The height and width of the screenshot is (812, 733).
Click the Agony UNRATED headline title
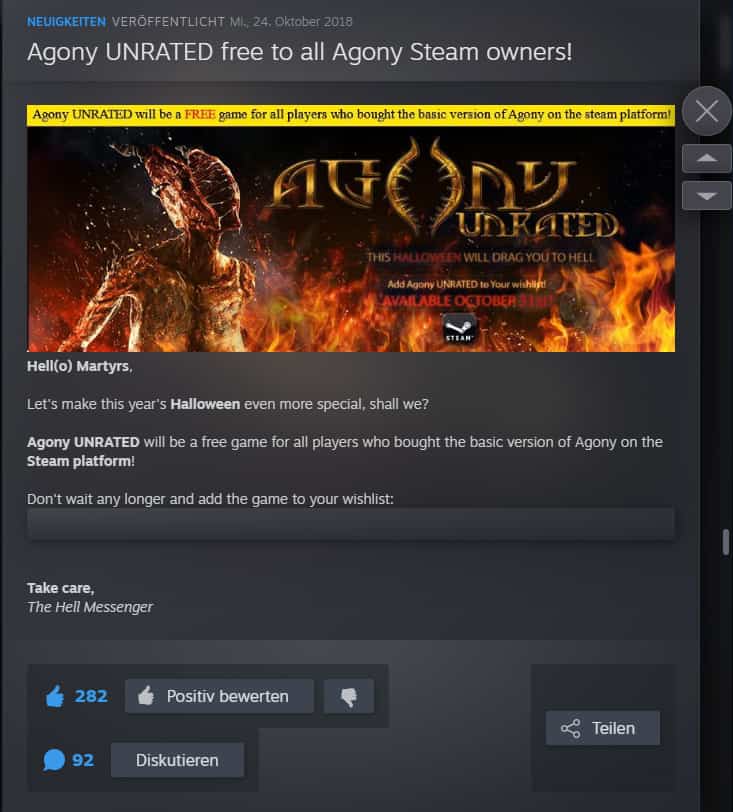pos(299,52)
